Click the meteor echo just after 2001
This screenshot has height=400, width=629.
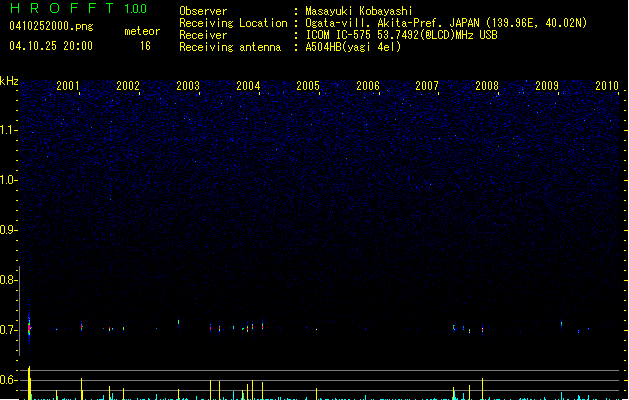[81, 327]
